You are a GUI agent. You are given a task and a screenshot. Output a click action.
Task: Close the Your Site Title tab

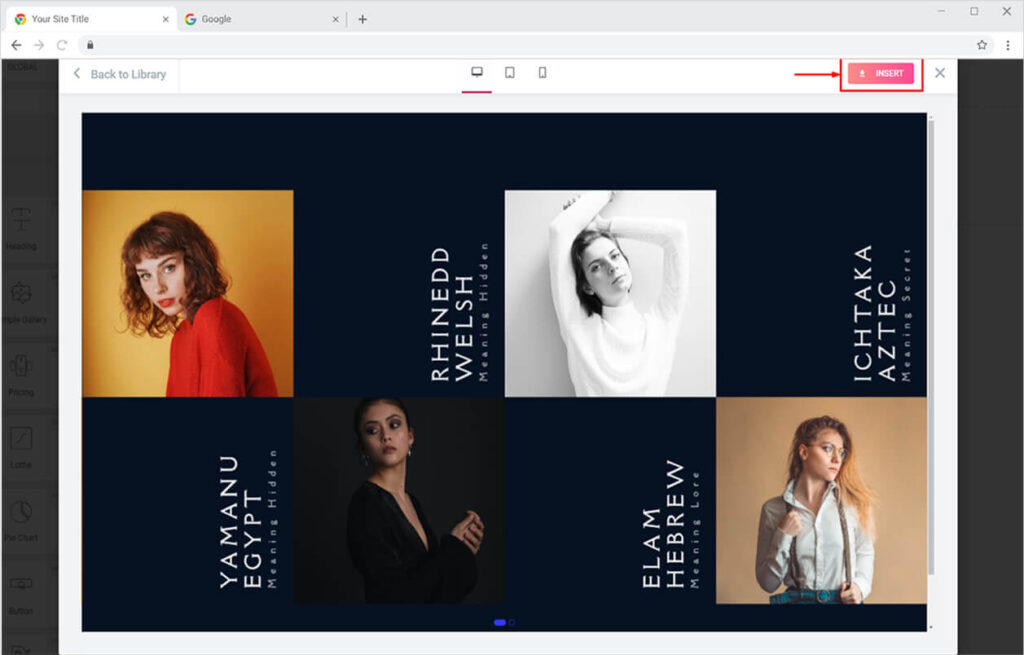166,19
